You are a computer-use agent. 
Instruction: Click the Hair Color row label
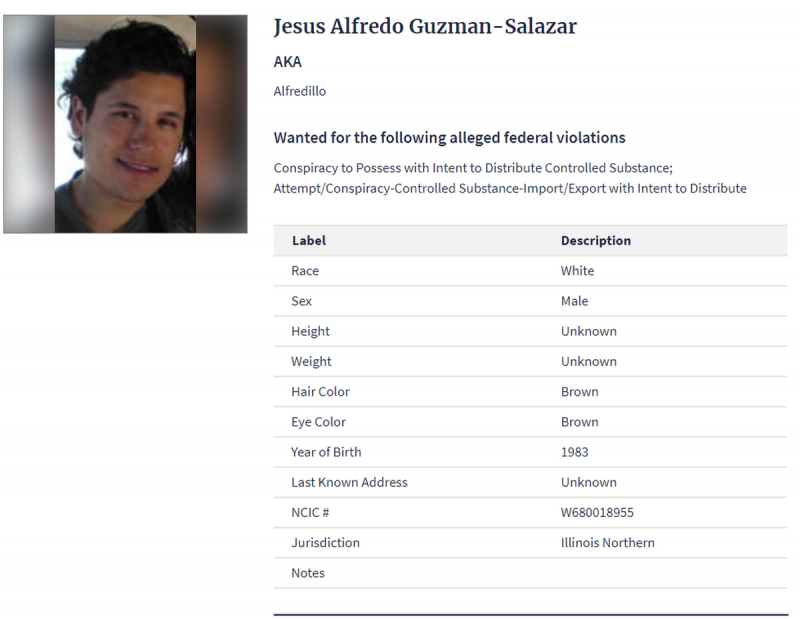coord(320,392)
